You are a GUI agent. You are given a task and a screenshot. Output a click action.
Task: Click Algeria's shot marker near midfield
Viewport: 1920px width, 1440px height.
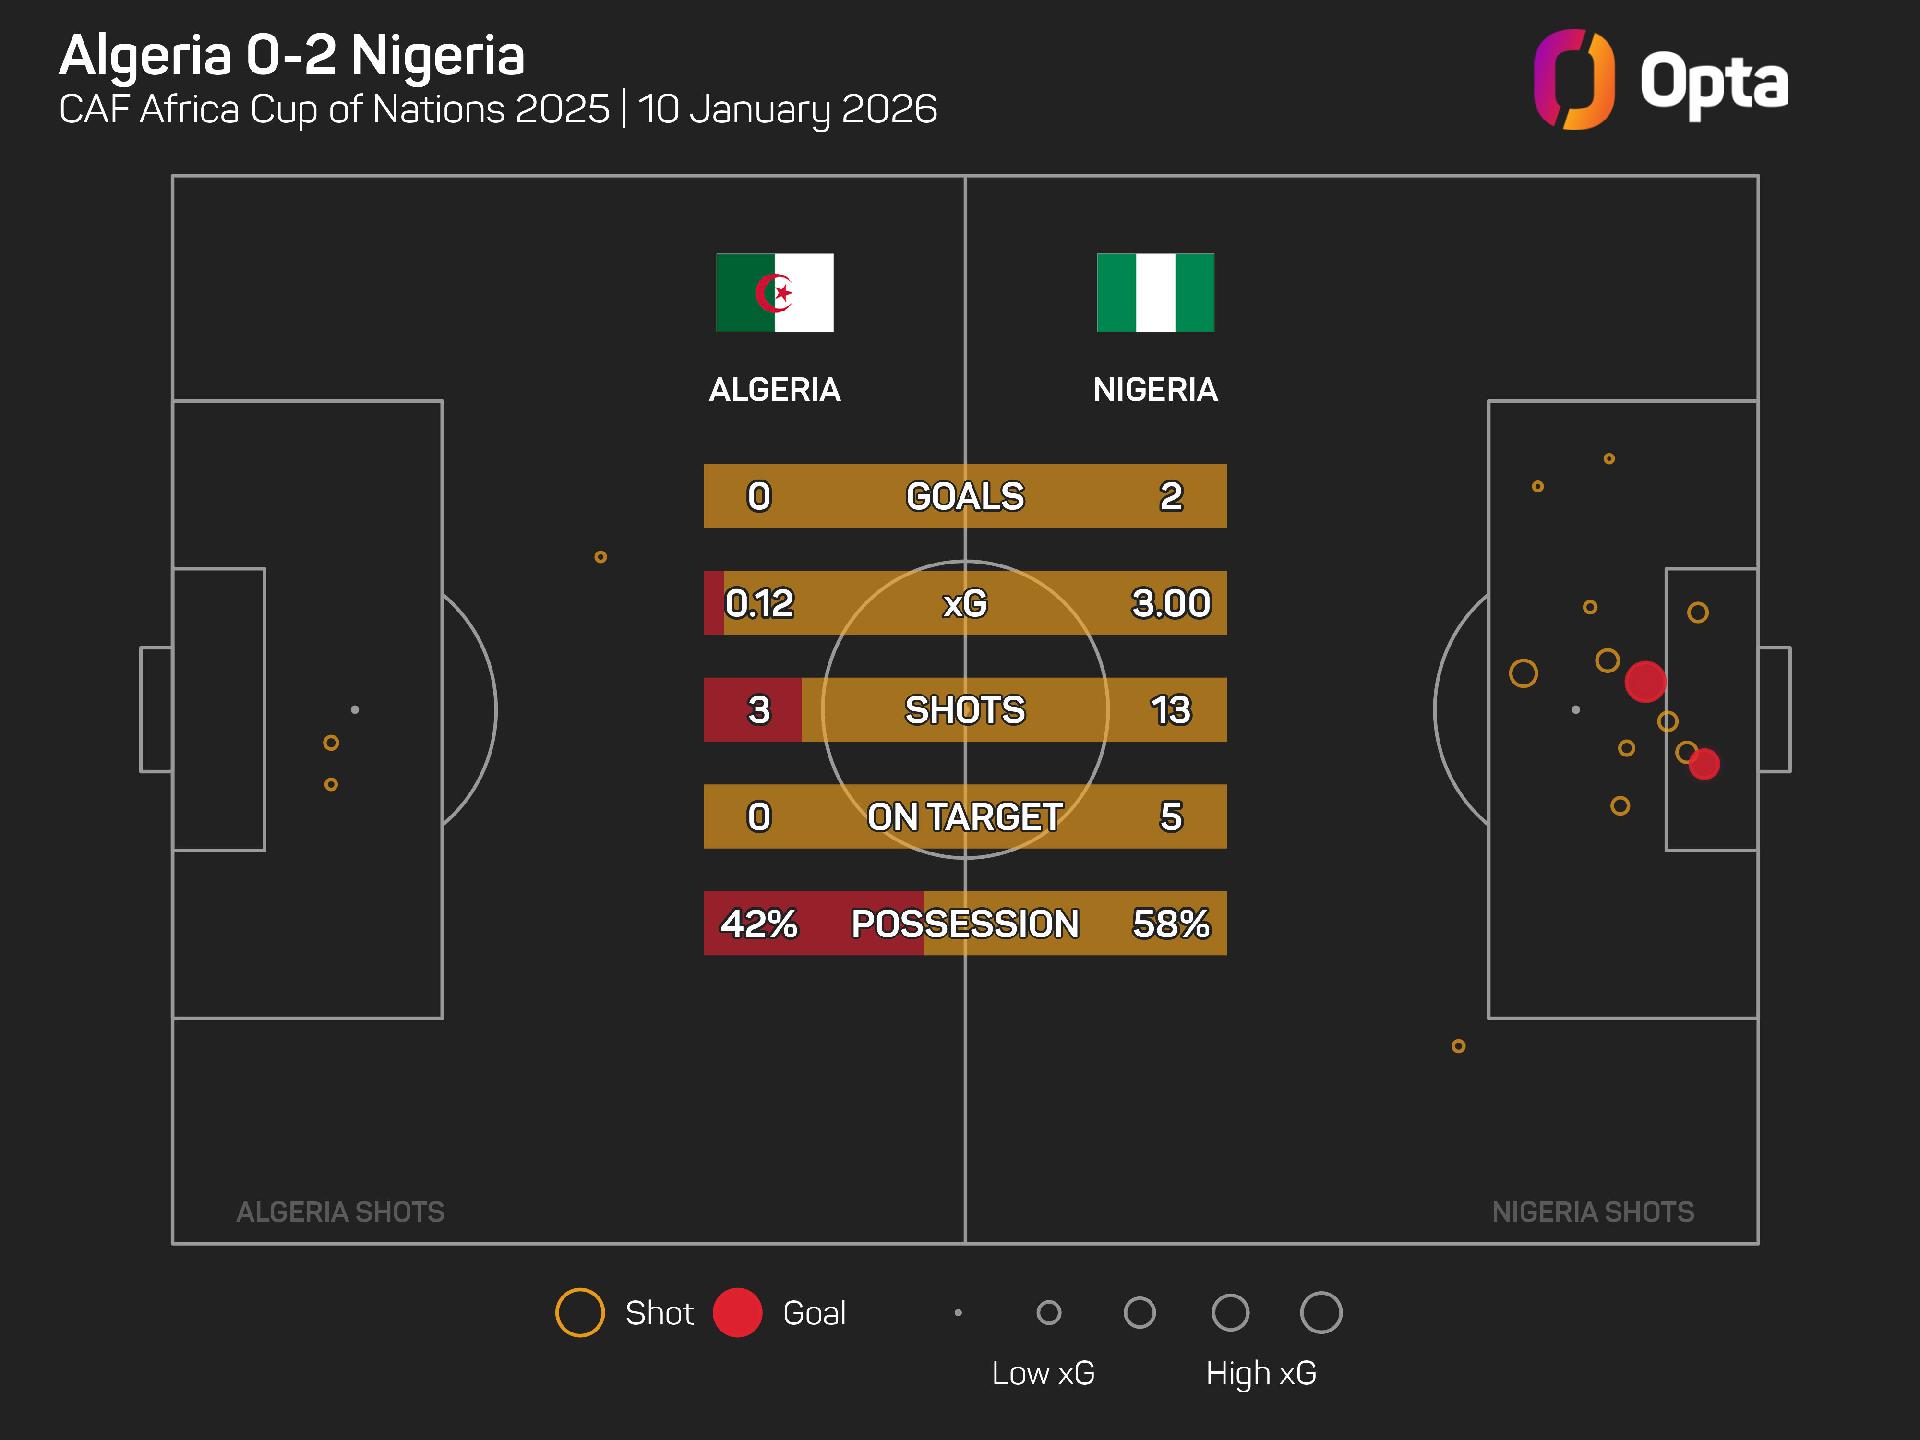[x=601, y=557]
